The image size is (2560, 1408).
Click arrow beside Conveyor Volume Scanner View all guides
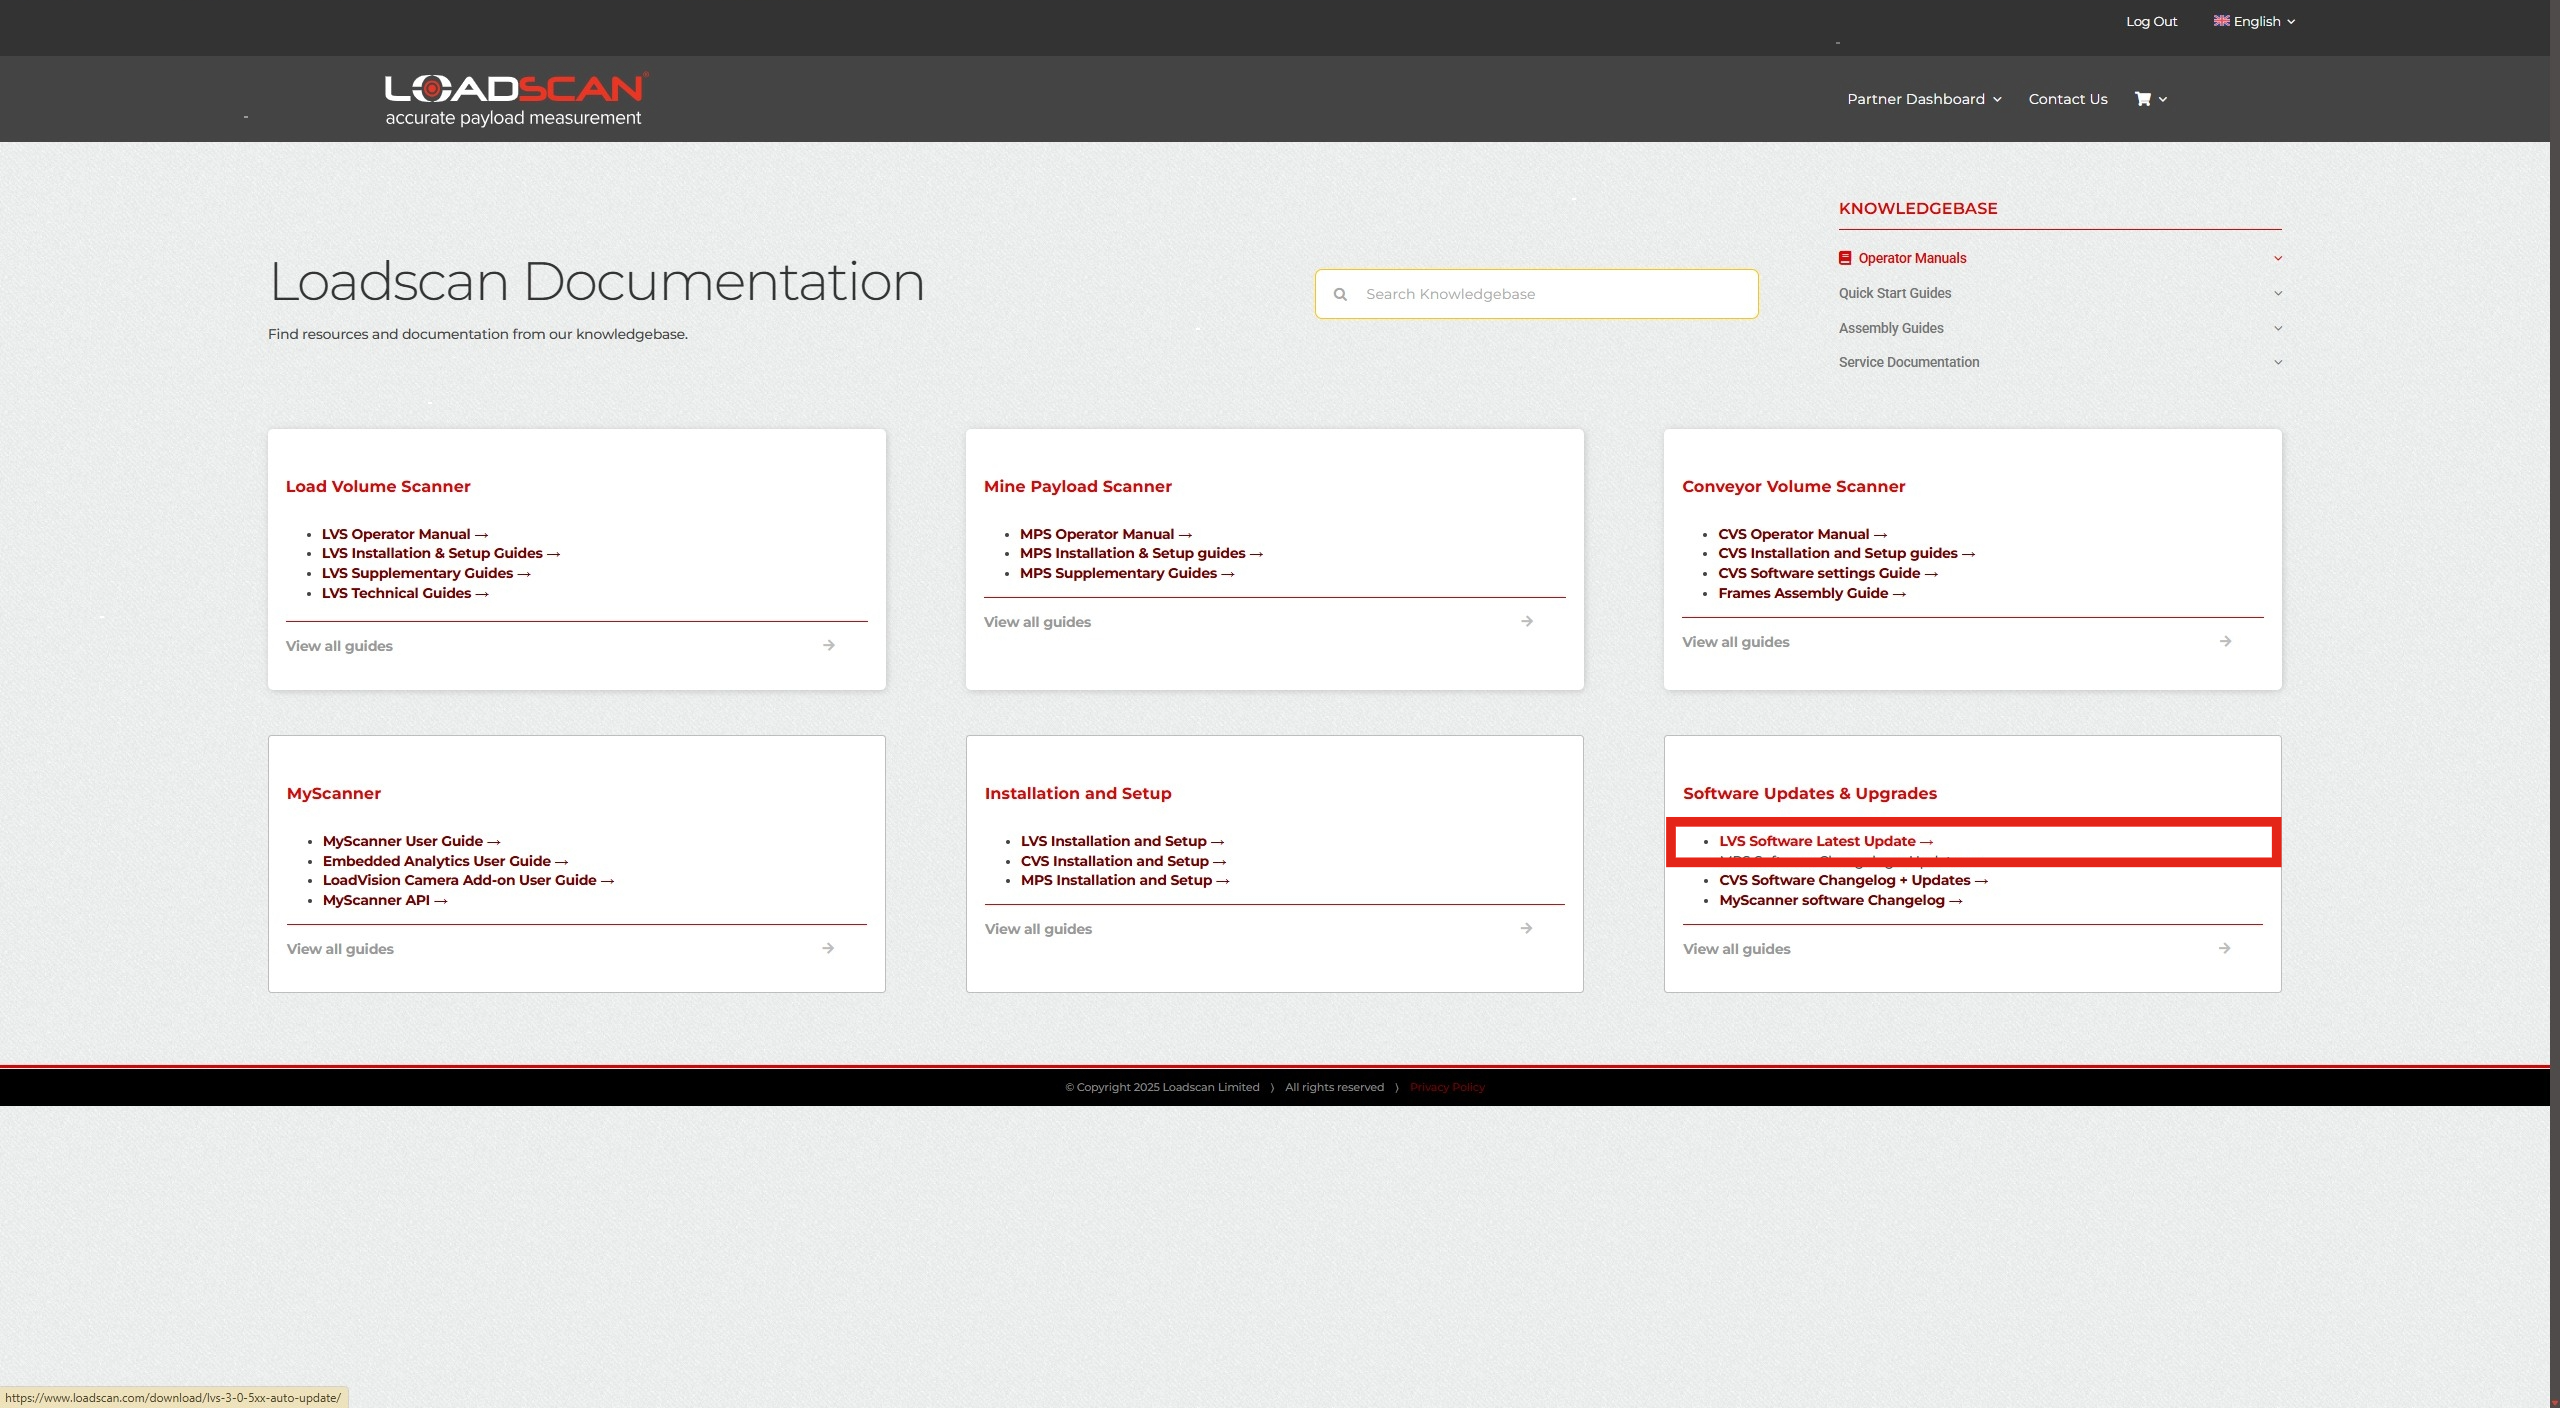pyautogui.click(x=2225, y=641)
